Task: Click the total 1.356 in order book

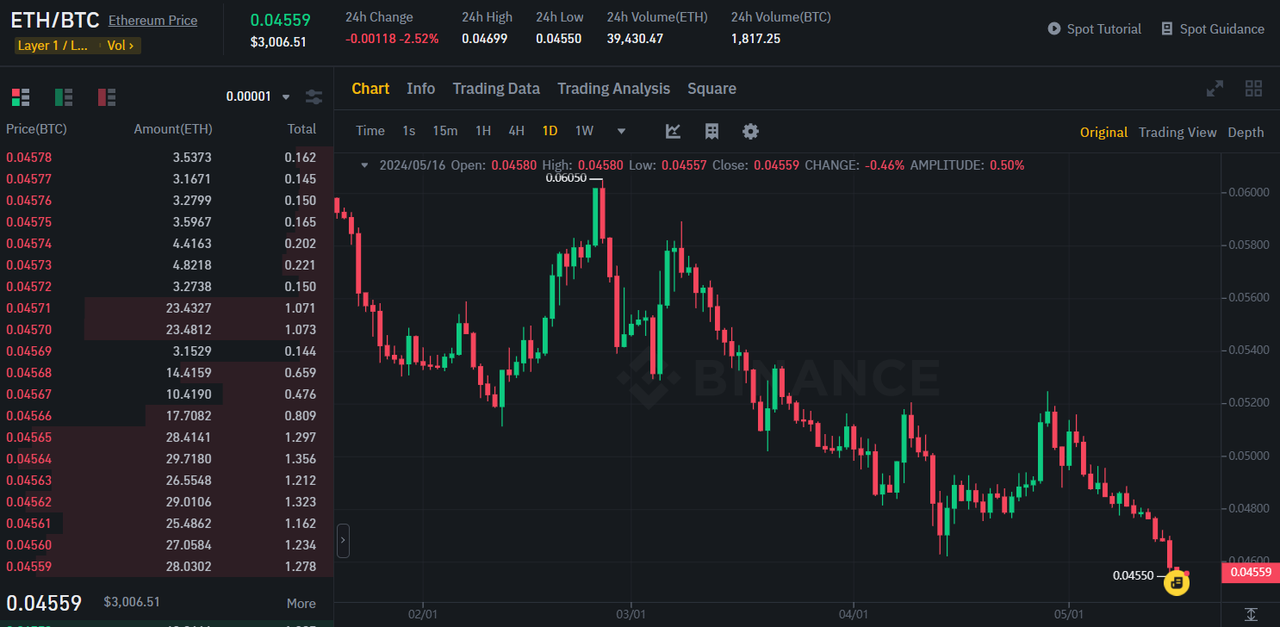Action: point(300,458)
